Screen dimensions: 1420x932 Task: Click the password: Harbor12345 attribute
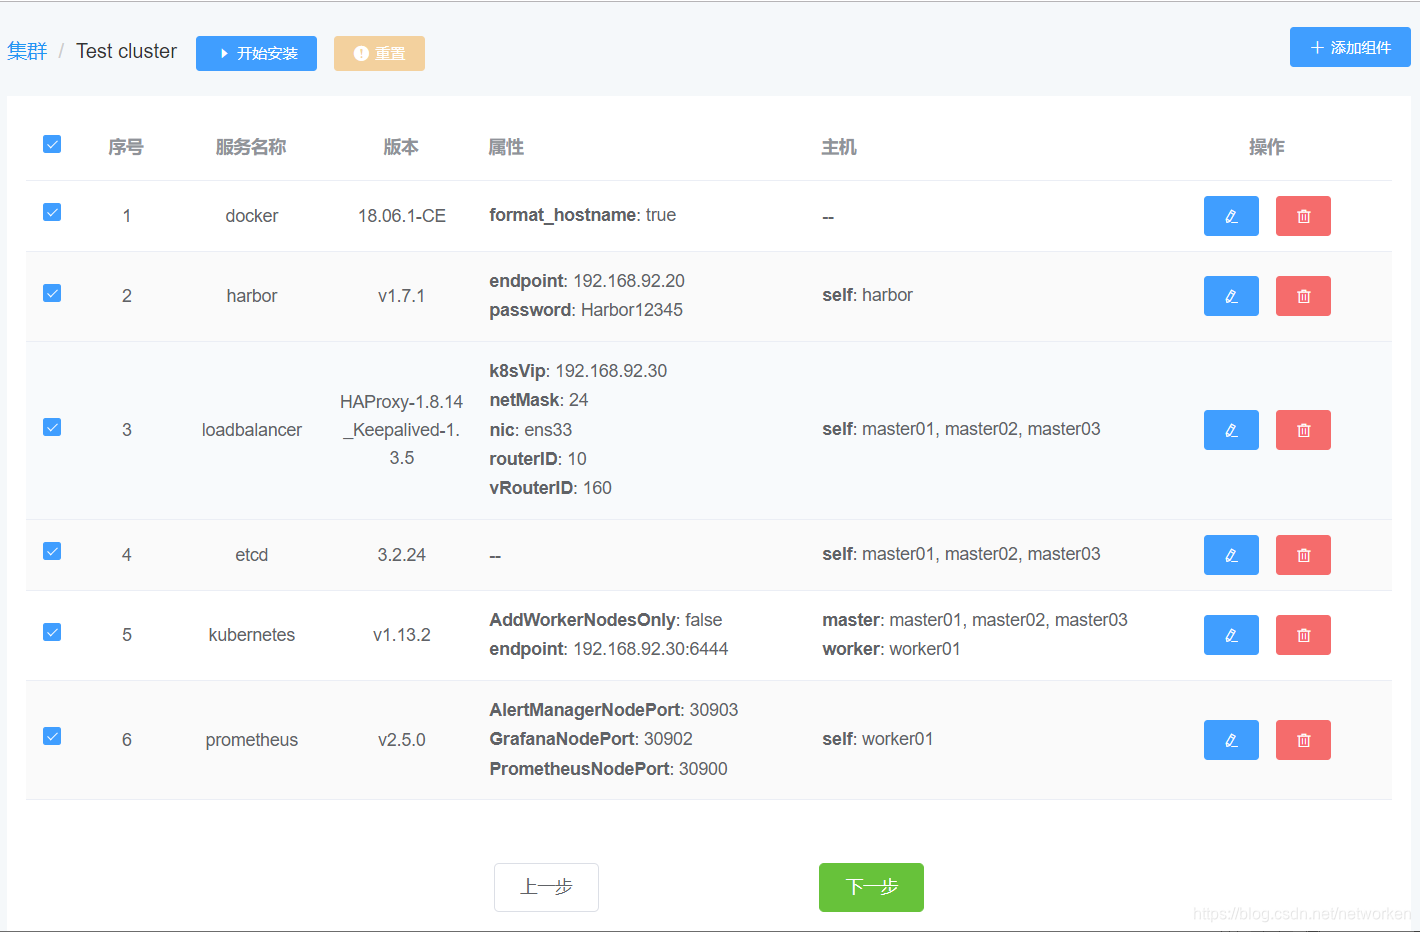pos(586,310)
